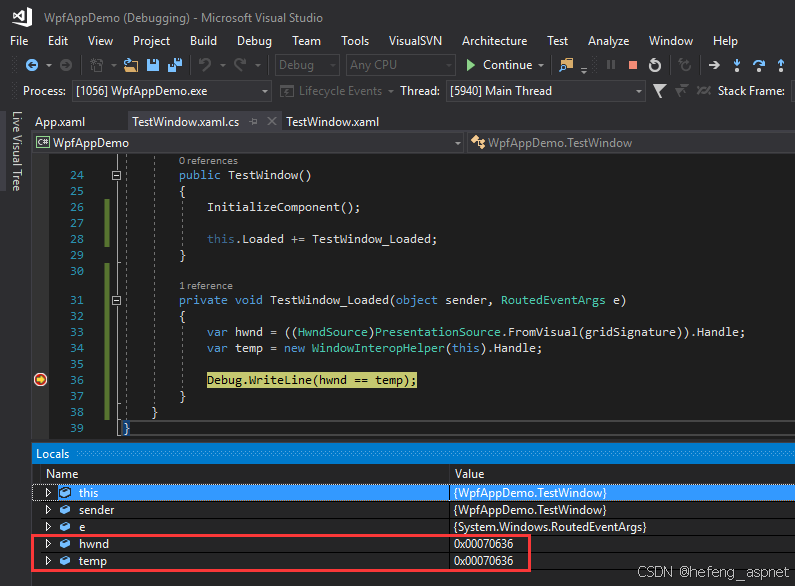
Task: Open the Test menu
Action: click(x=557, y=41)
